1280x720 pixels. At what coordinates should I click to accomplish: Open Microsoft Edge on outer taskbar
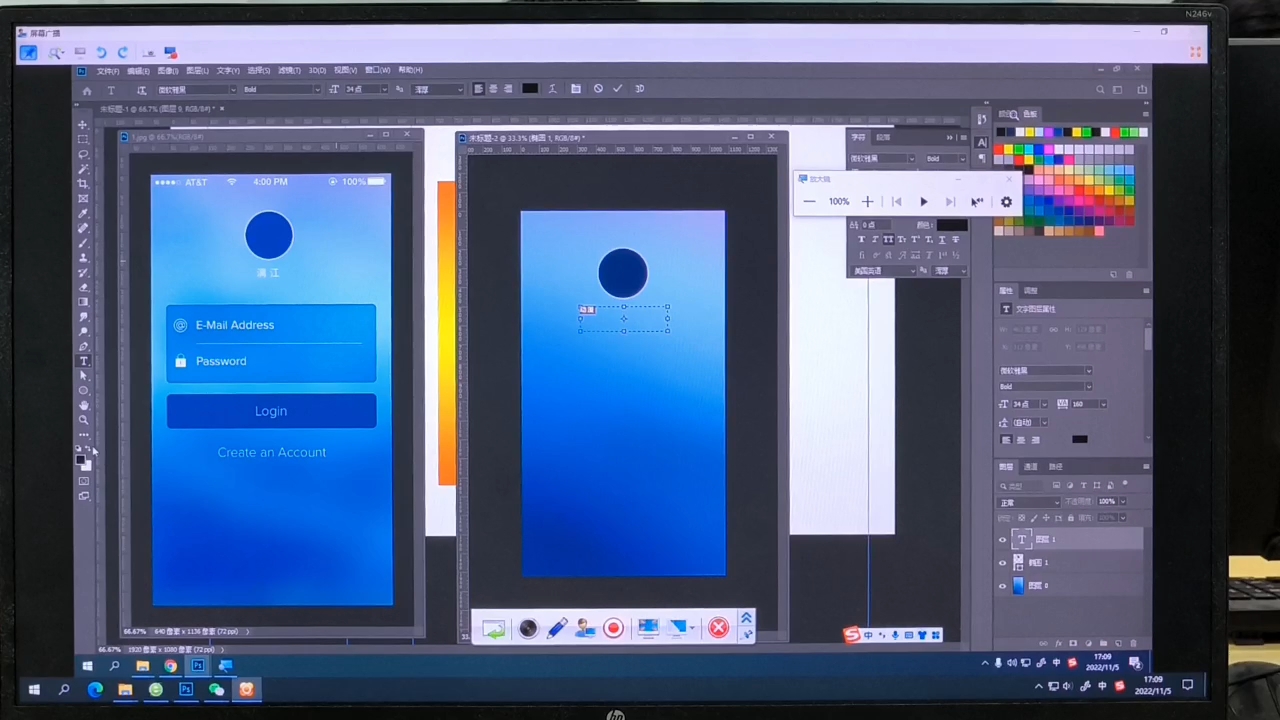click(x=95, y=689)
